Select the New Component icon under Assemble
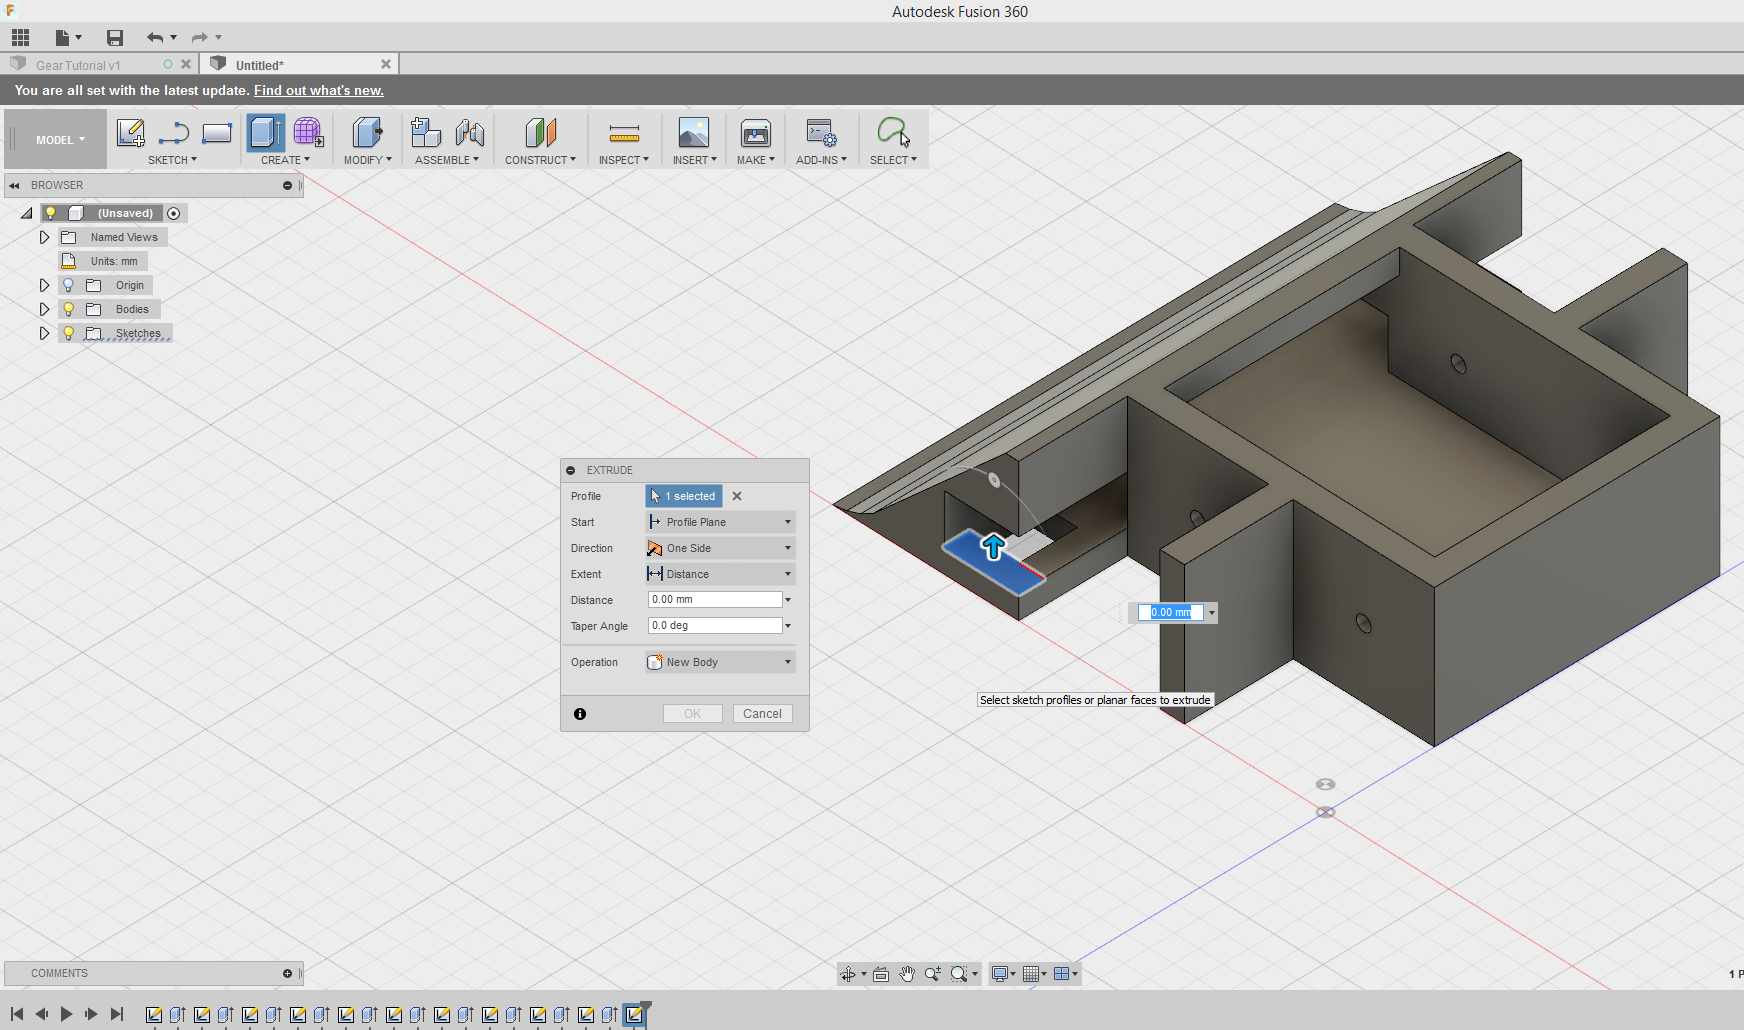 click(425, 132)
